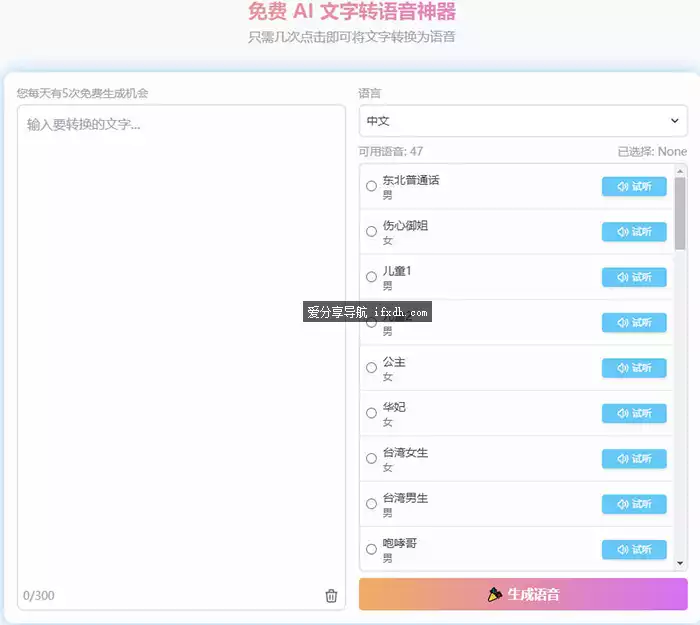Open the 中文 language dropdown
Viewport: 700px width, 625px height.
pyautogui.click(x=523, y=121)
